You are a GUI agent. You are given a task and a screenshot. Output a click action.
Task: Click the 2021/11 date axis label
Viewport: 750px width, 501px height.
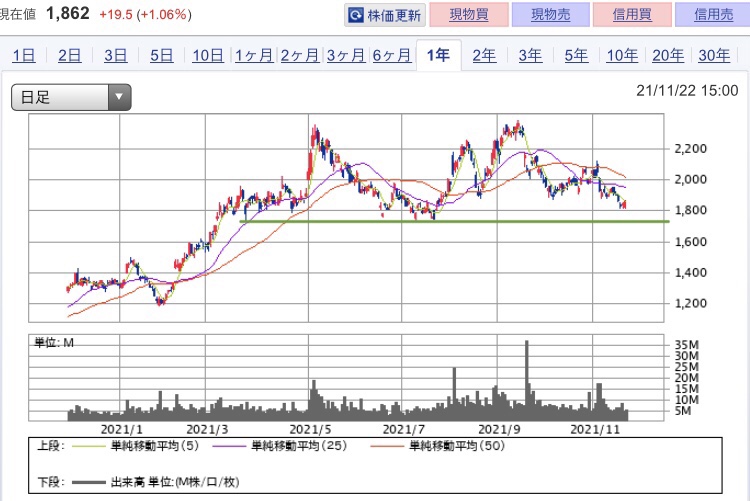click(x=595, y=429)
